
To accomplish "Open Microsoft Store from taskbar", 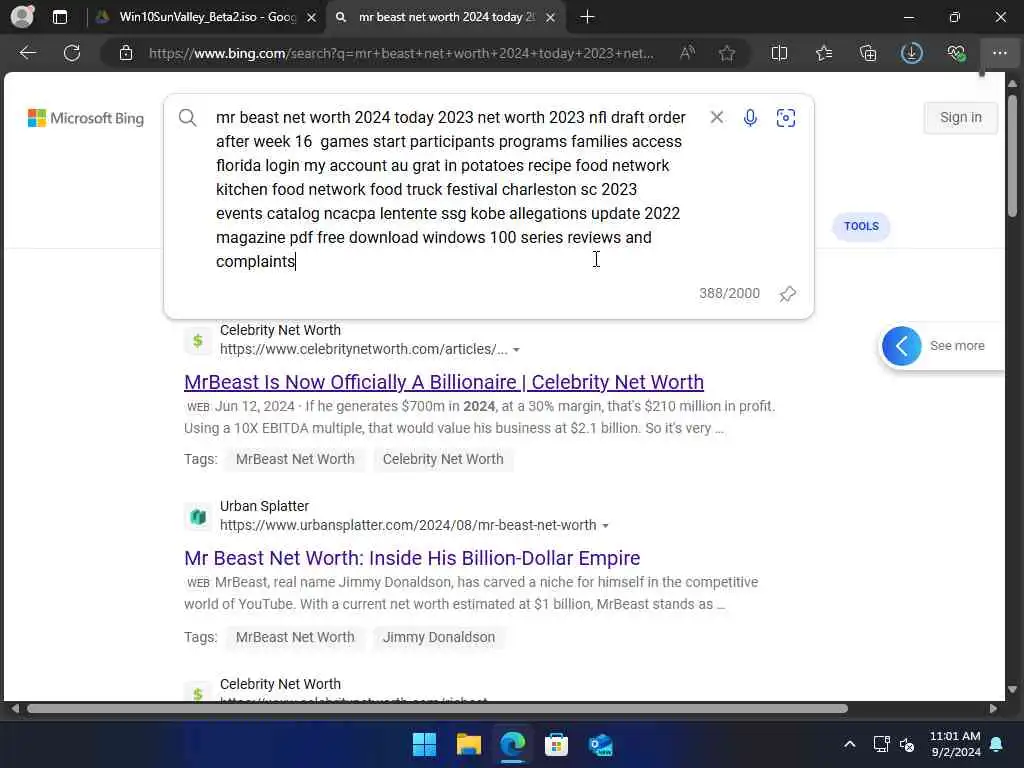I will click(x=556, y=744).
